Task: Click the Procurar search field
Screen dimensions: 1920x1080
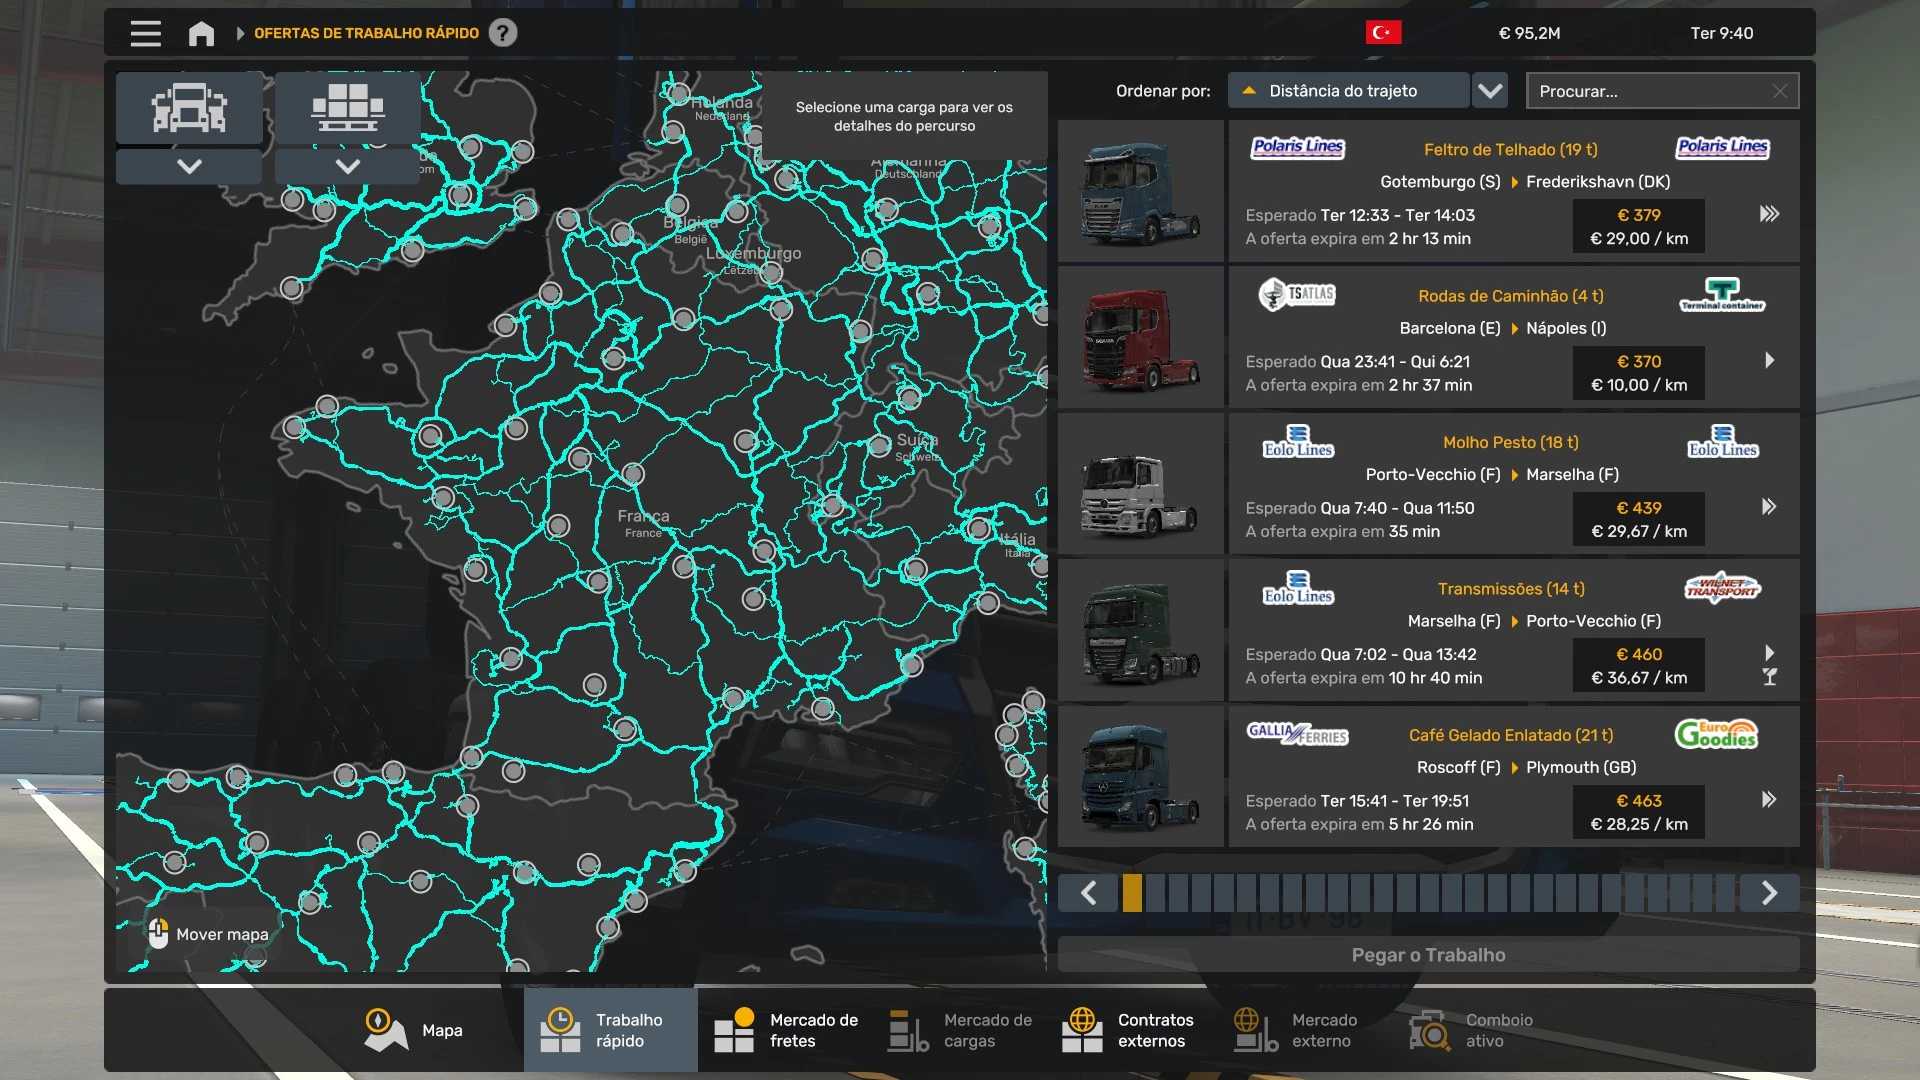Action: coord(1650,91)
